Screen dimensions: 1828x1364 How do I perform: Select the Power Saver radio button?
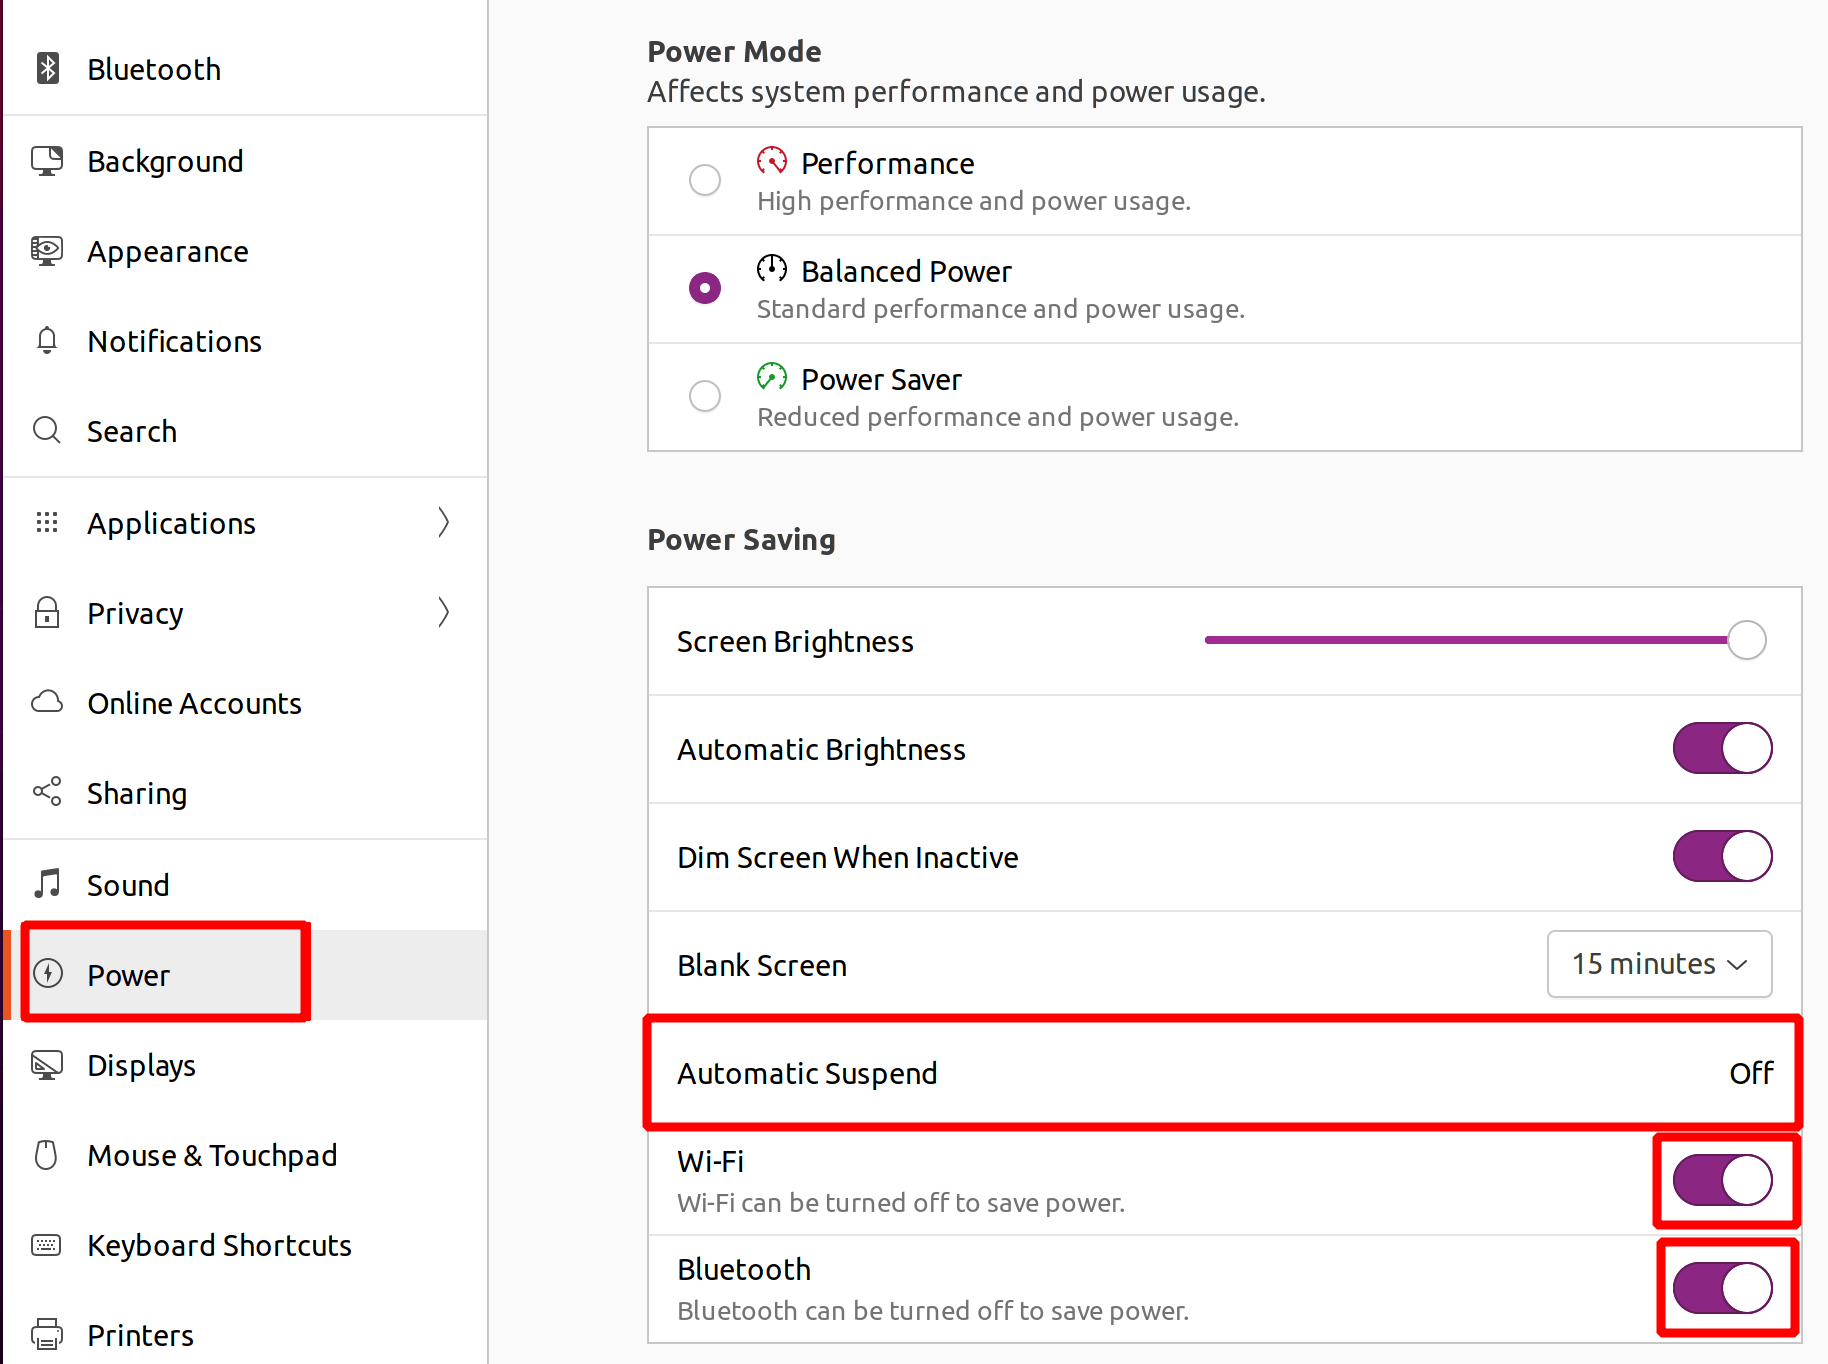[x=705, y=396]
